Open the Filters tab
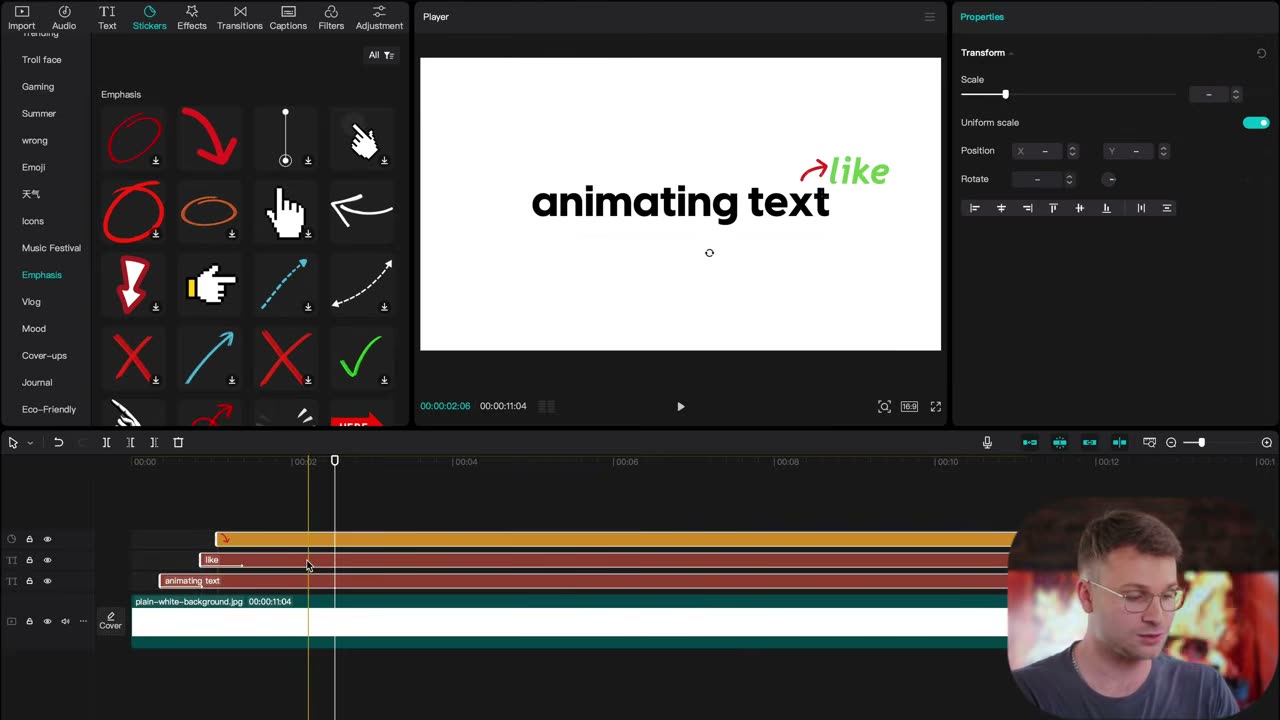The height and width of the screenshot is (720, 1280). pyautogui.click(x=331, y=18)
